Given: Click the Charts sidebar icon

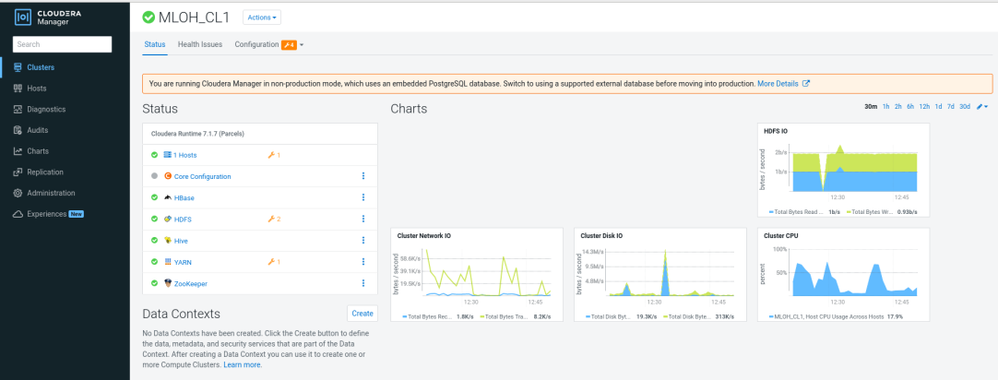Looking at the screenshot, I should coord(18,151).
